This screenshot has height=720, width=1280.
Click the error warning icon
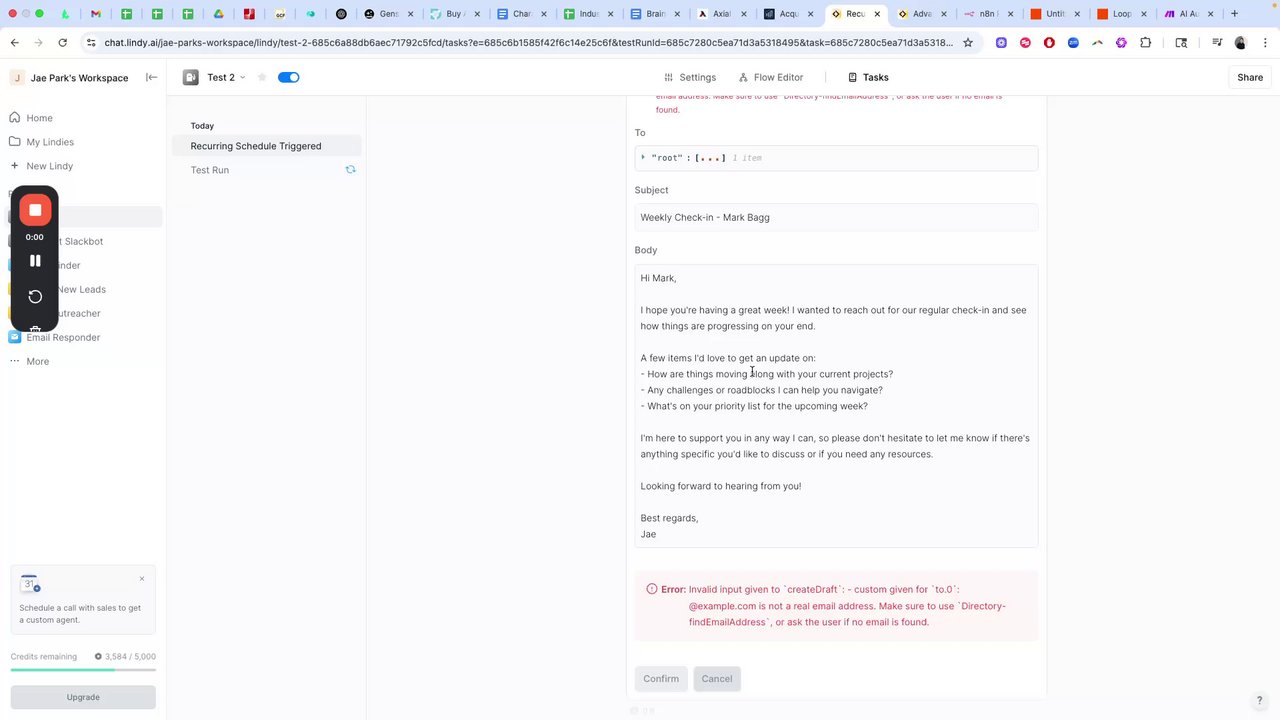point(652,589)
